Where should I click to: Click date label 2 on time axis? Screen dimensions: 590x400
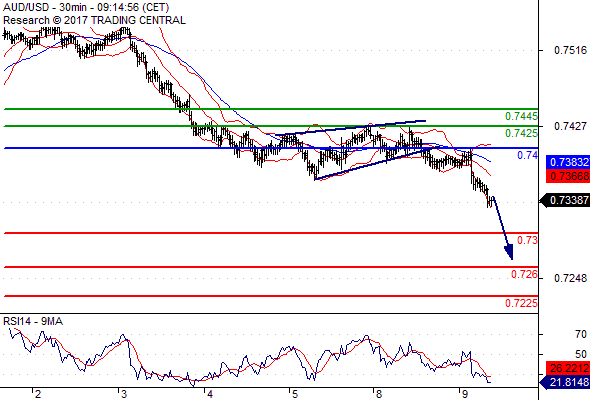click(38, 394)
